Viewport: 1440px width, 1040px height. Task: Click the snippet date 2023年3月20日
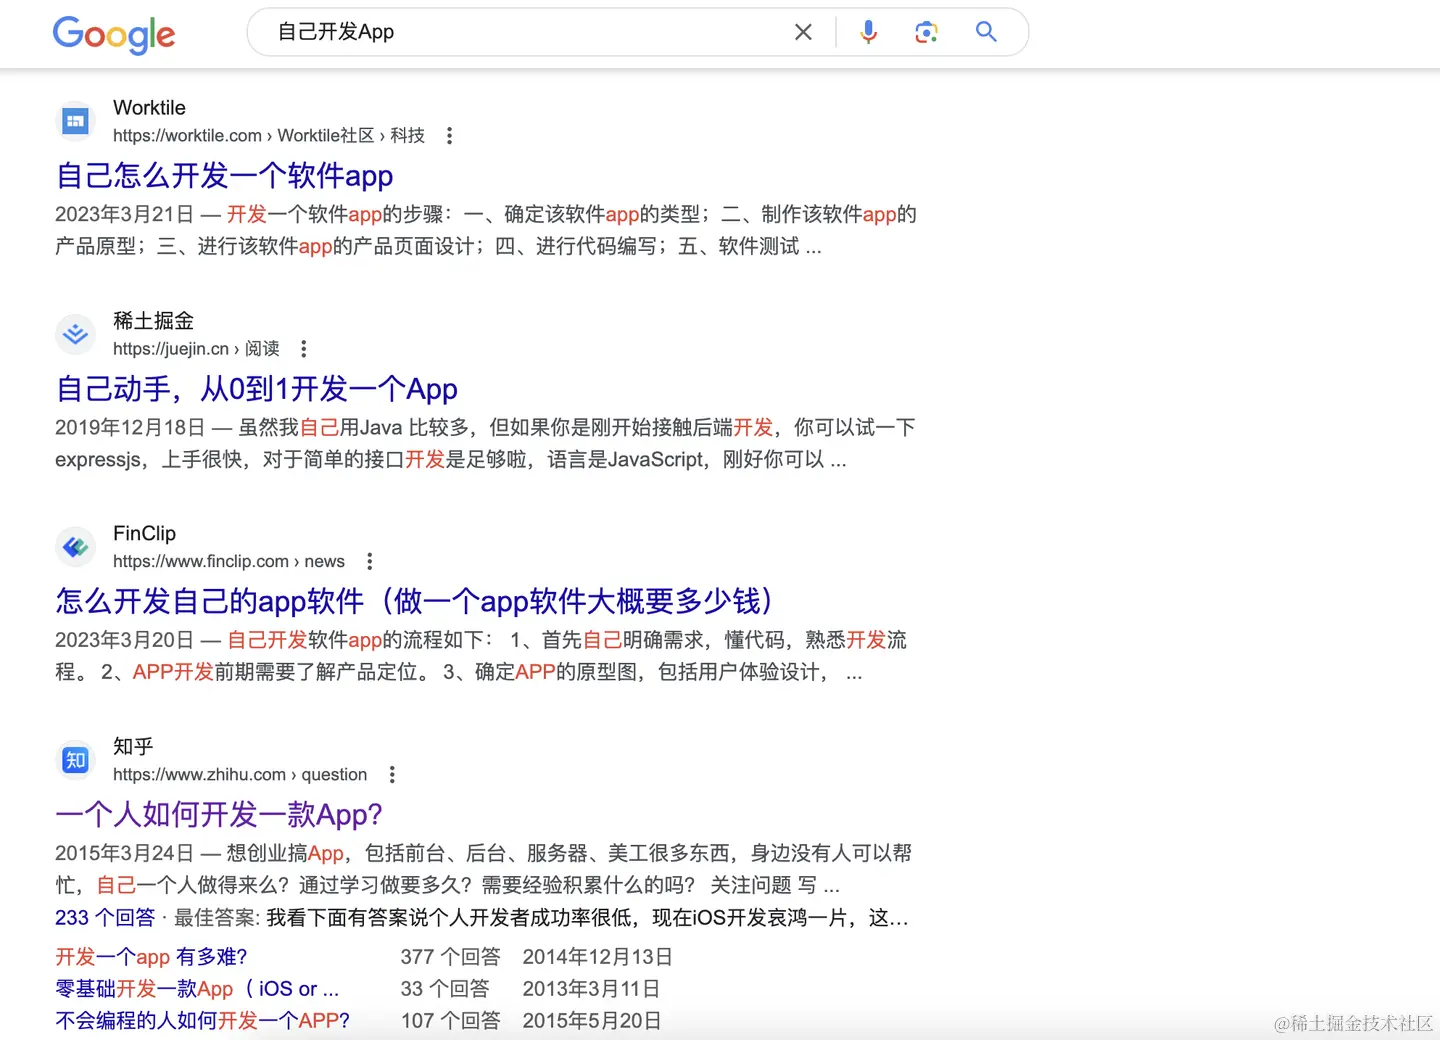(x=124, y=640)
